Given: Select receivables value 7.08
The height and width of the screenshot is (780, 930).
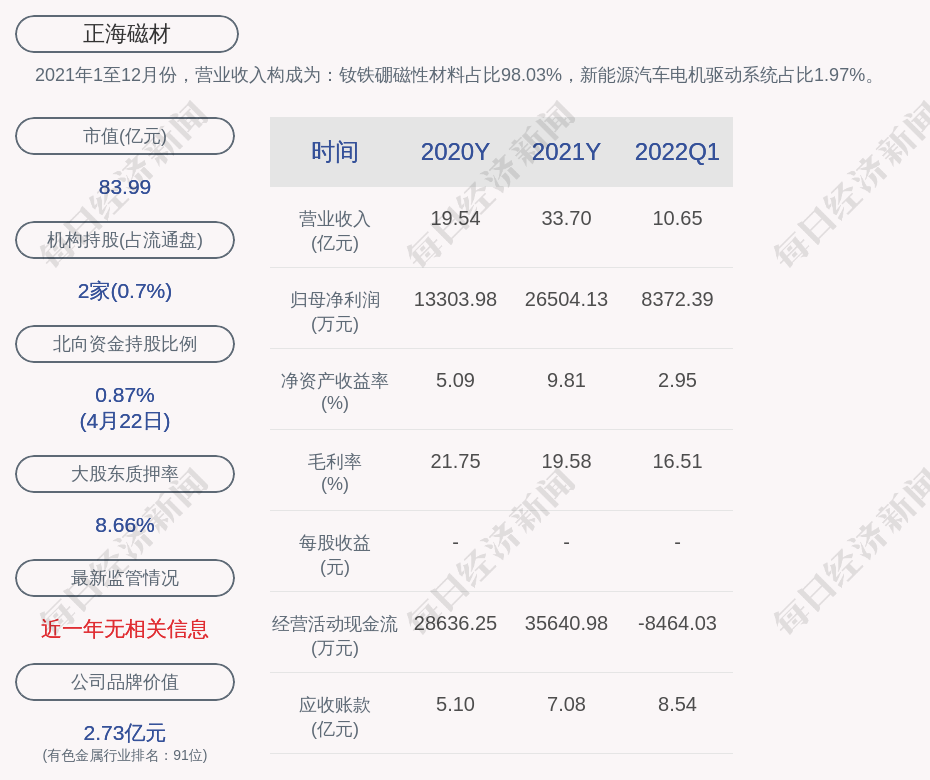Looking at the screenshot, I should [x=566, y=704].
